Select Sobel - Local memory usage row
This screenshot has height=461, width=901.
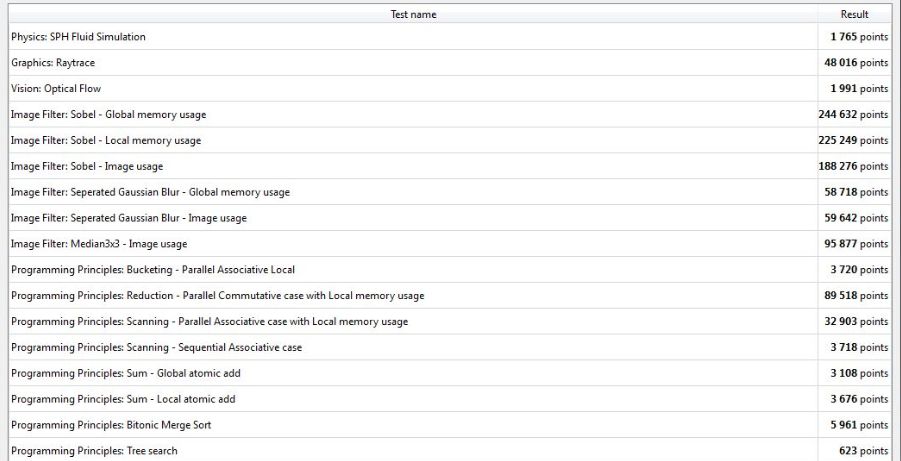click(105, 141)
